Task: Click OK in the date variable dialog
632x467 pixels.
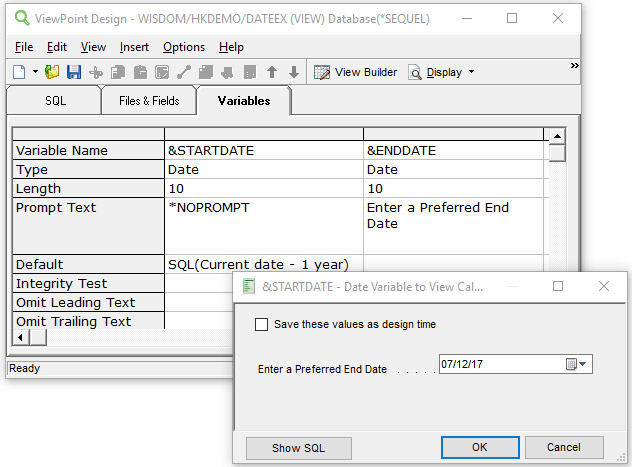Action: [x=480, y=447]
